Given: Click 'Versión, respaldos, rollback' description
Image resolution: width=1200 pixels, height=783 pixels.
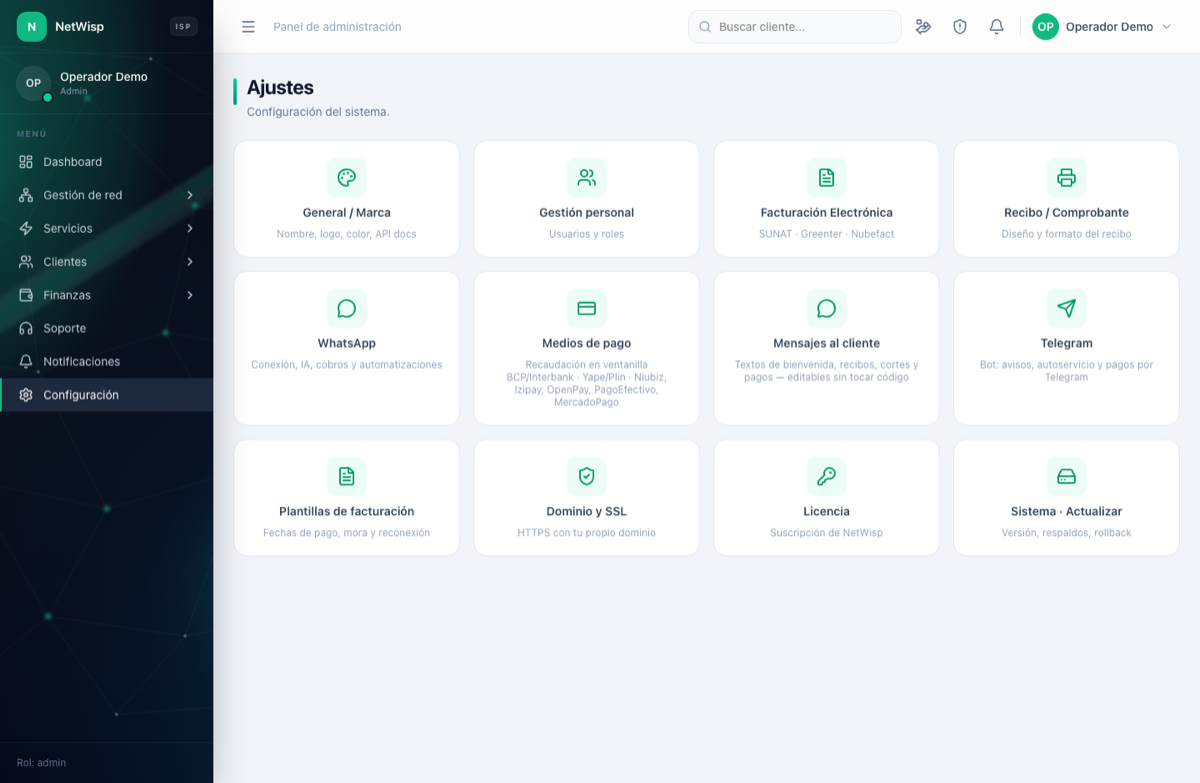Looking at the screenshot, I should pos(1067,533).
